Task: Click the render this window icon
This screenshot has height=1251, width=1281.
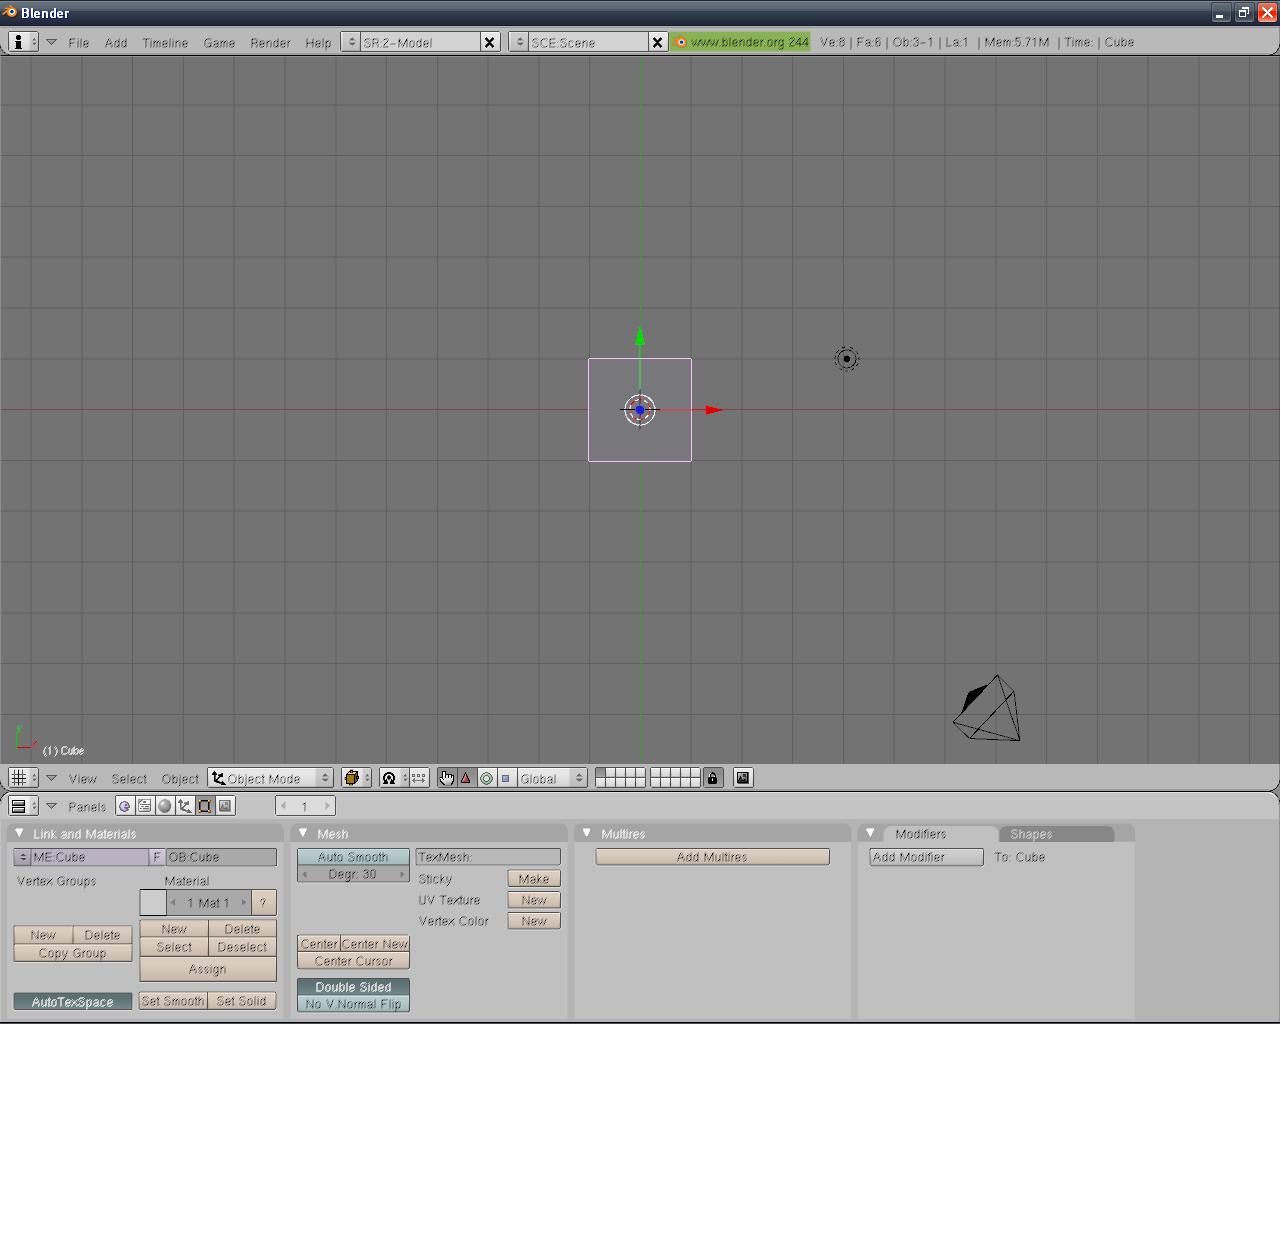Action: (x=743, y=778)
